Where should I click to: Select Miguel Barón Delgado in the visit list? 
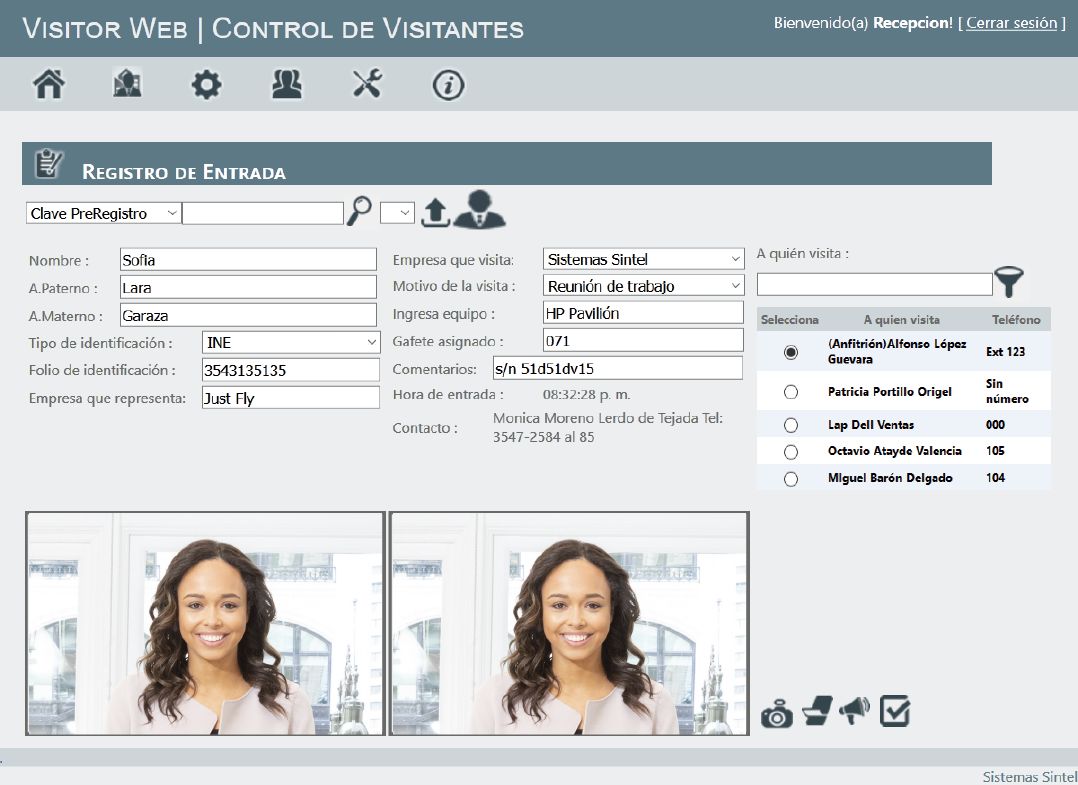click(x=791, y=478)
